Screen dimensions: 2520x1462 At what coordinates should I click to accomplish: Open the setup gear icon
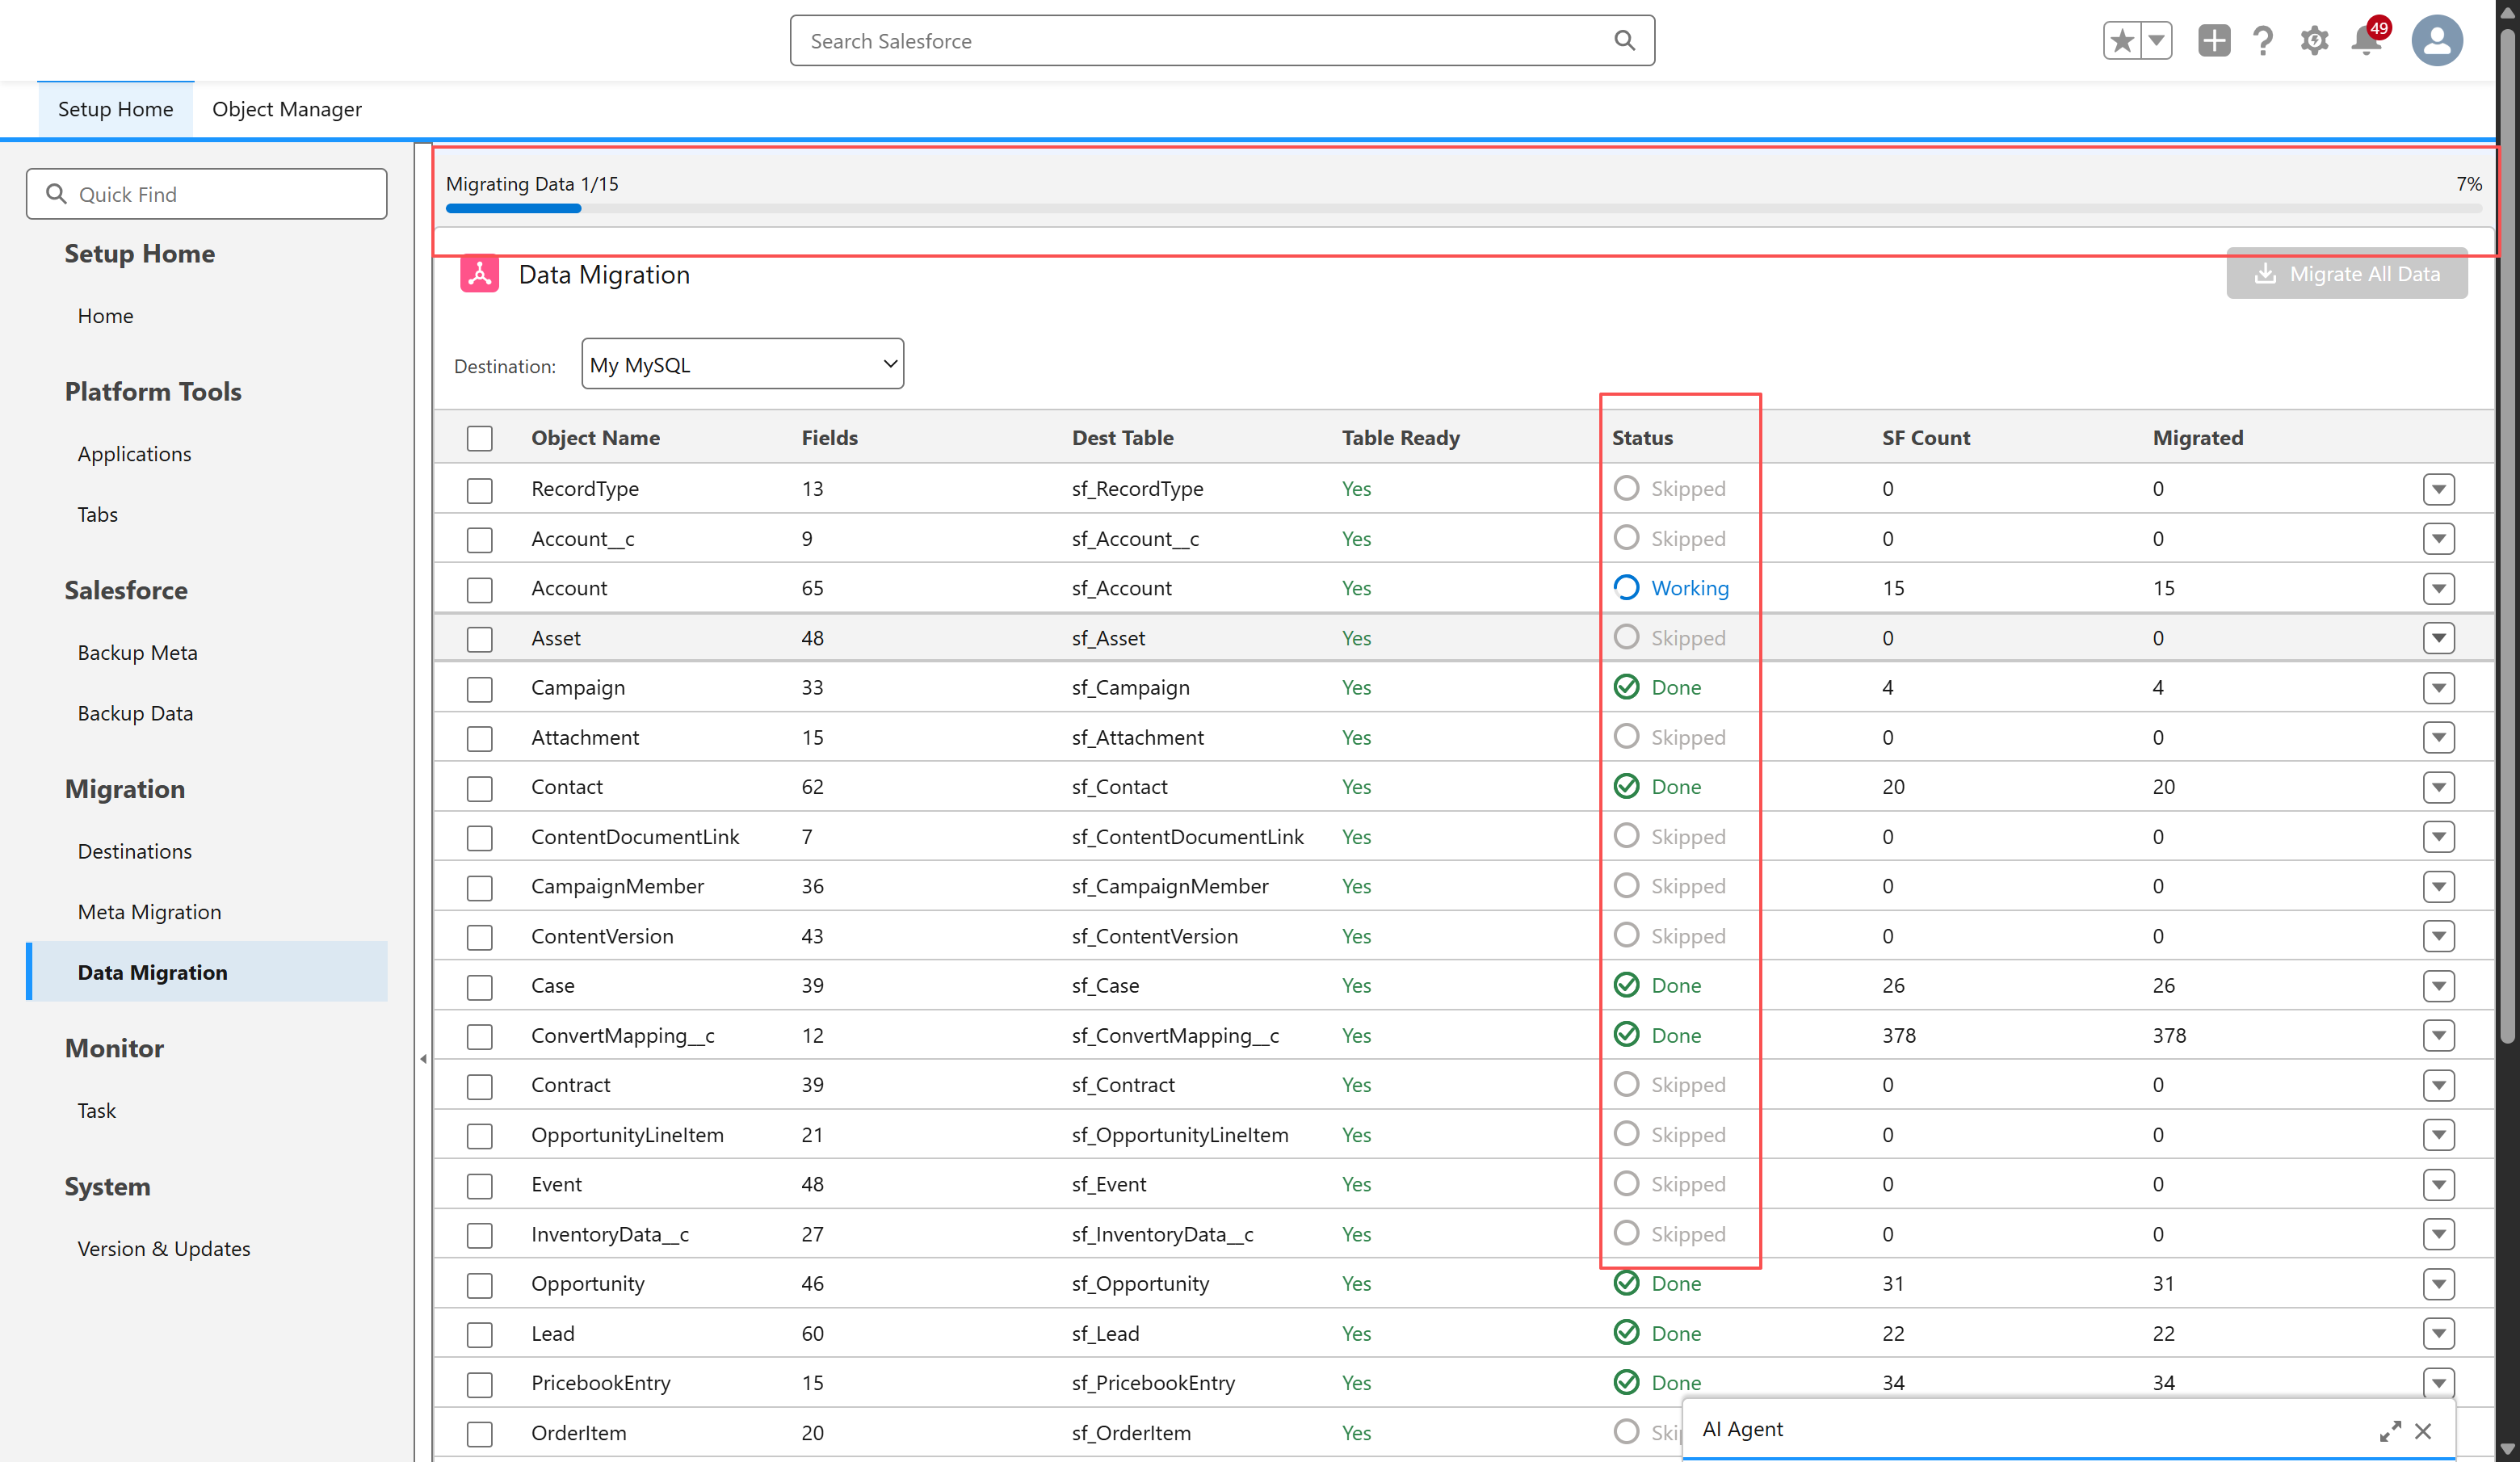[x=2314, y=41]
